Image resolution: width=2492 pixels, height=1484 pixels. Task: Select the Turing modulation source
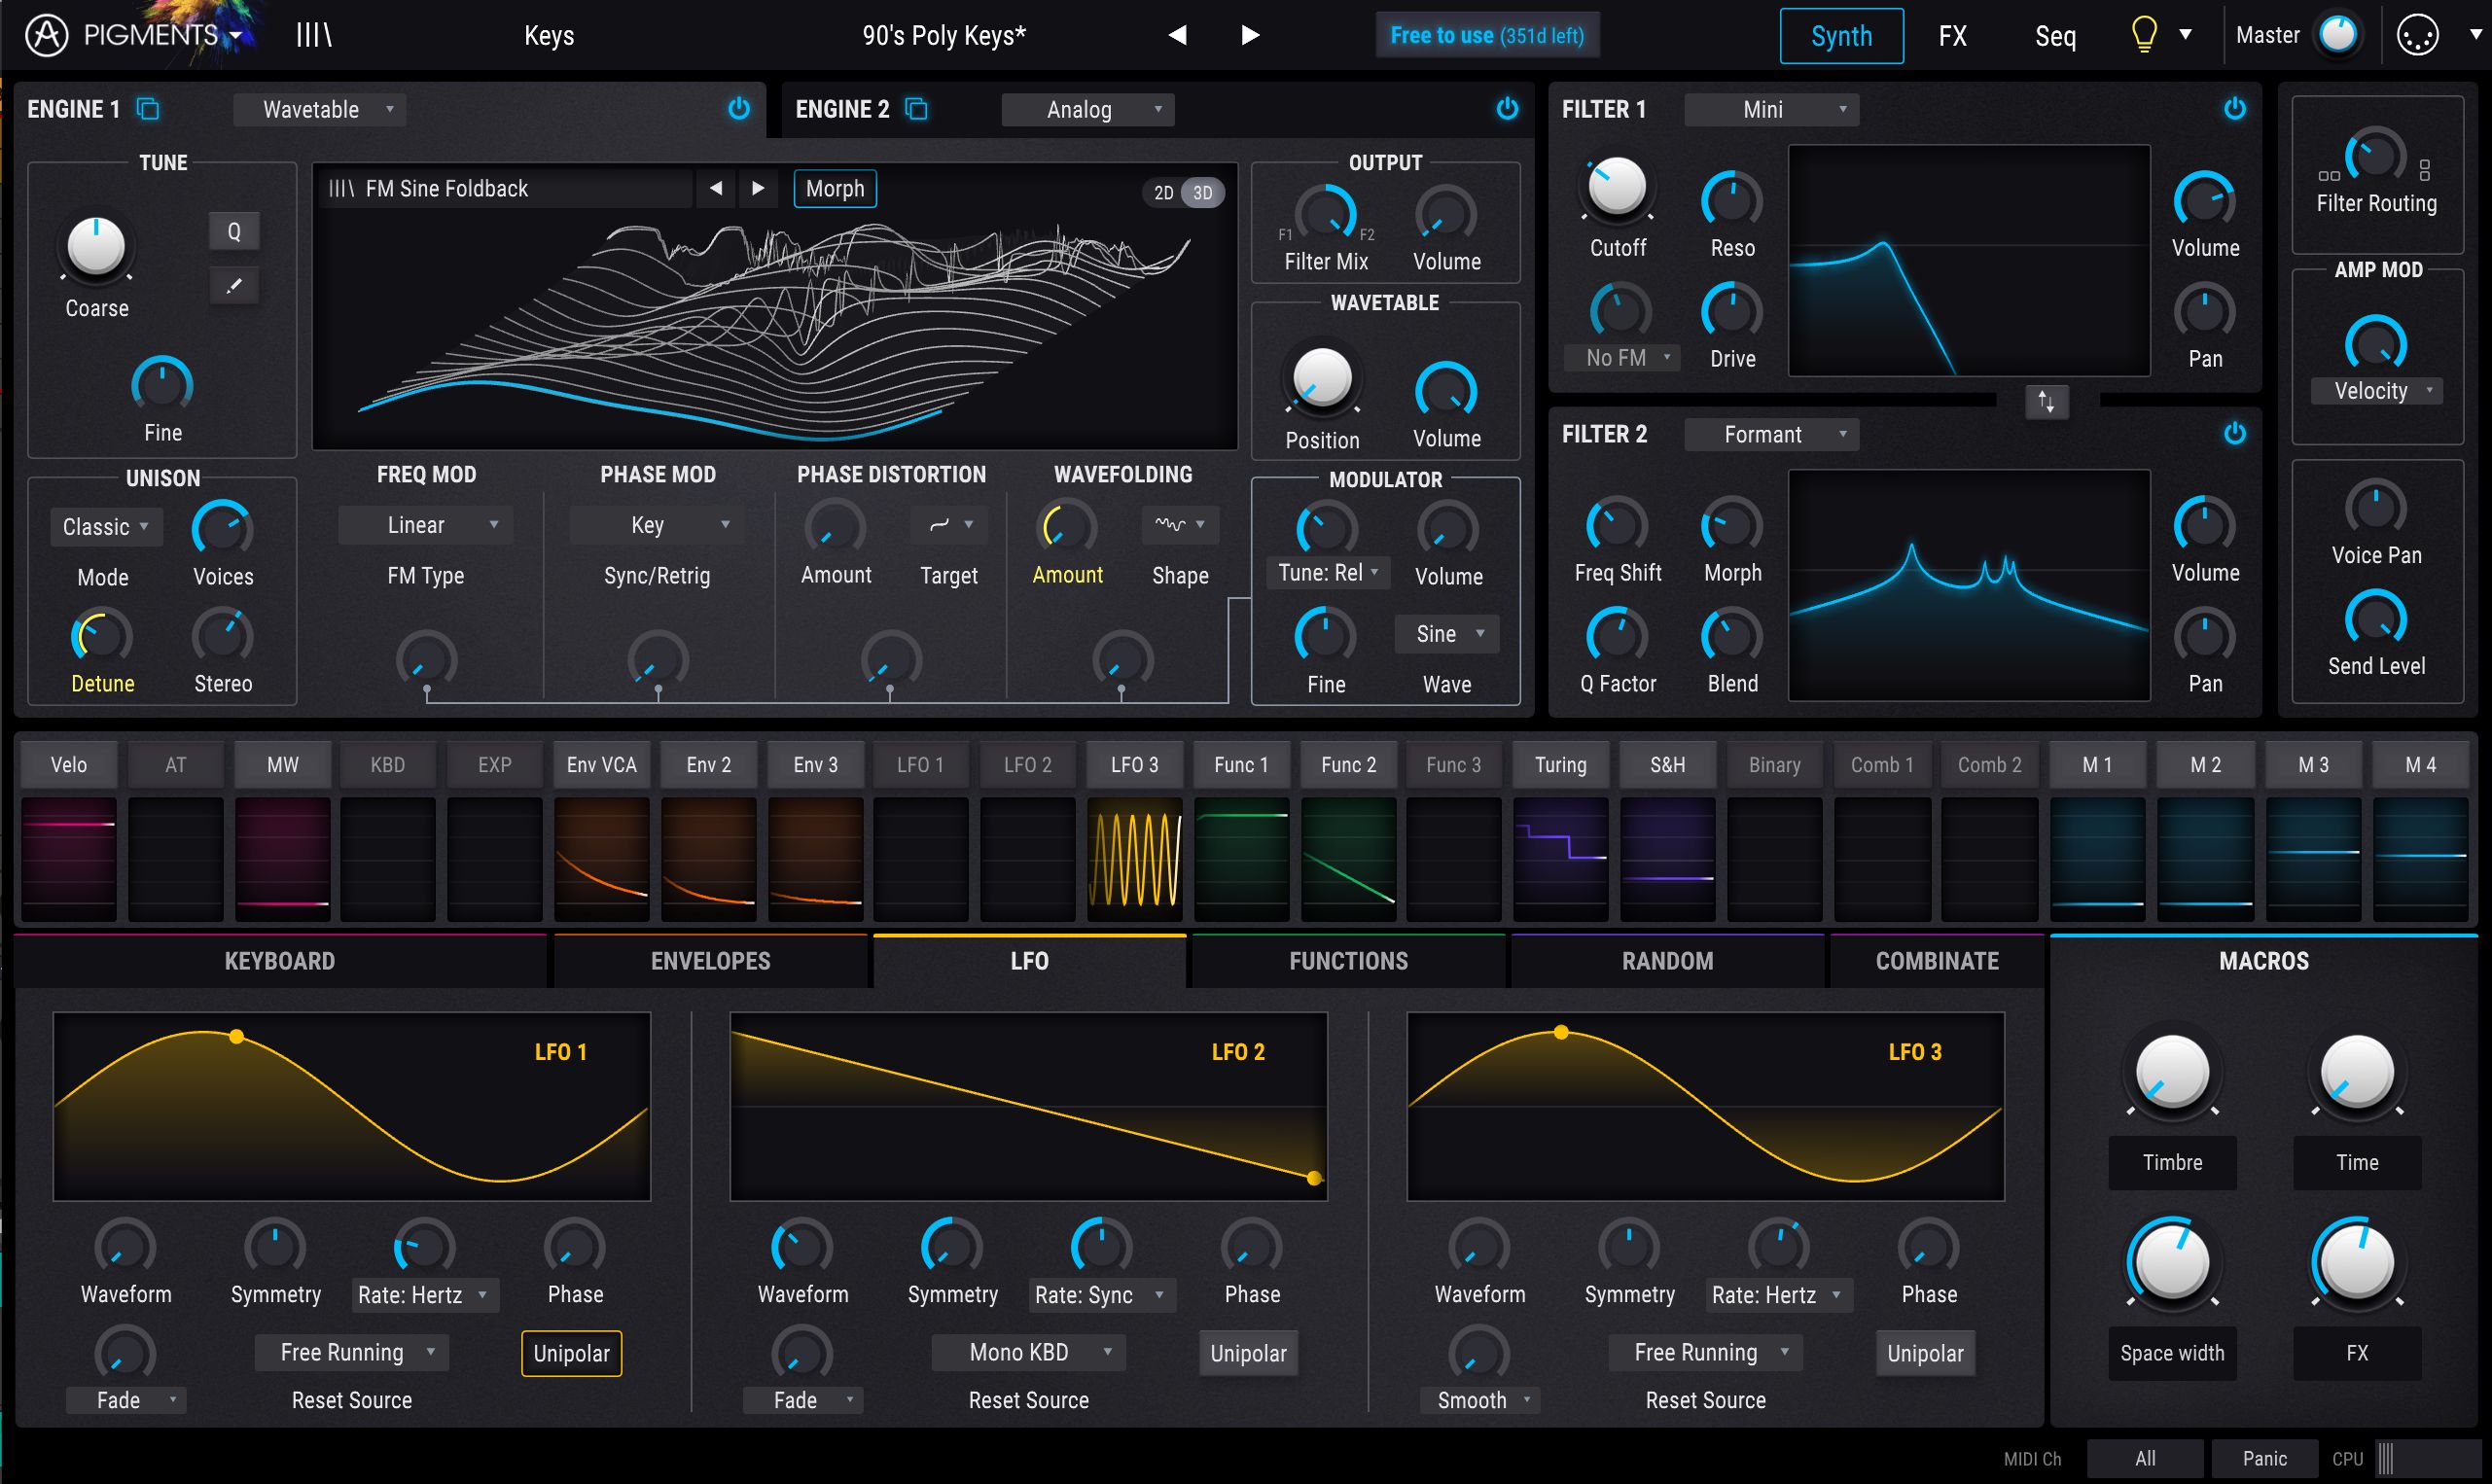click(x=1560, y=765)
